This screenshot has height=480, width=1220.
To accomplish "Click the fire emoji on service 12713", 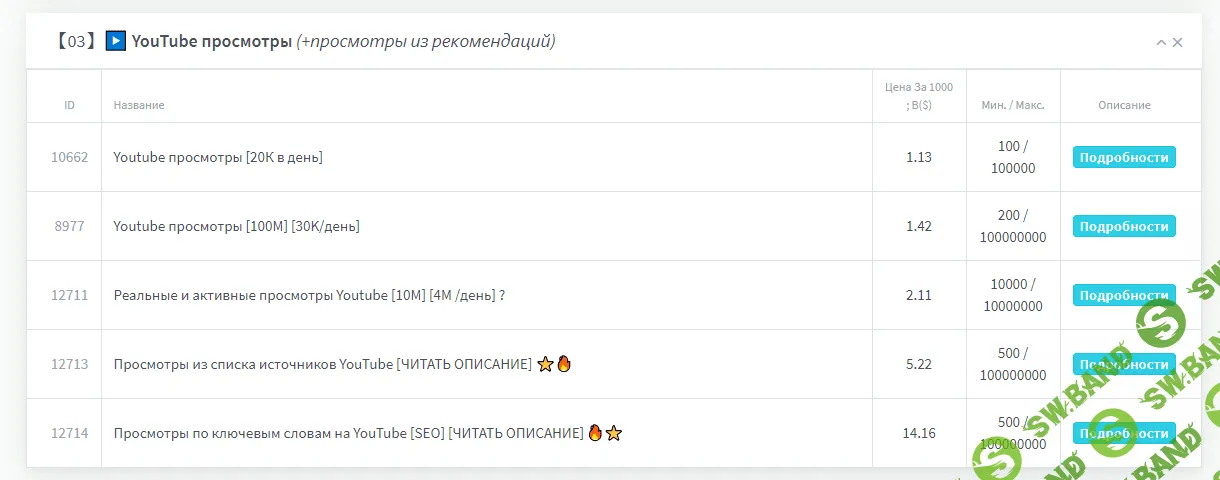I will [x=564, y=364].
